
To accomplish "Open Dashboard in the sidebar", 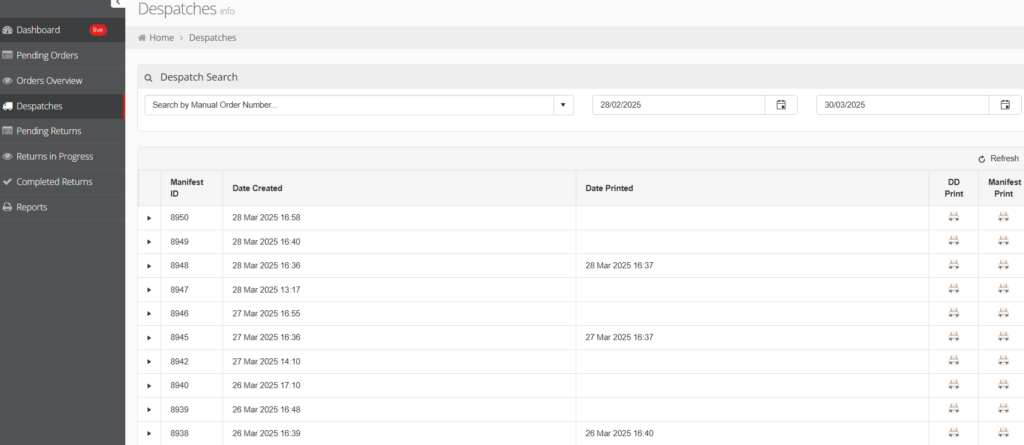I will (62, 30).
